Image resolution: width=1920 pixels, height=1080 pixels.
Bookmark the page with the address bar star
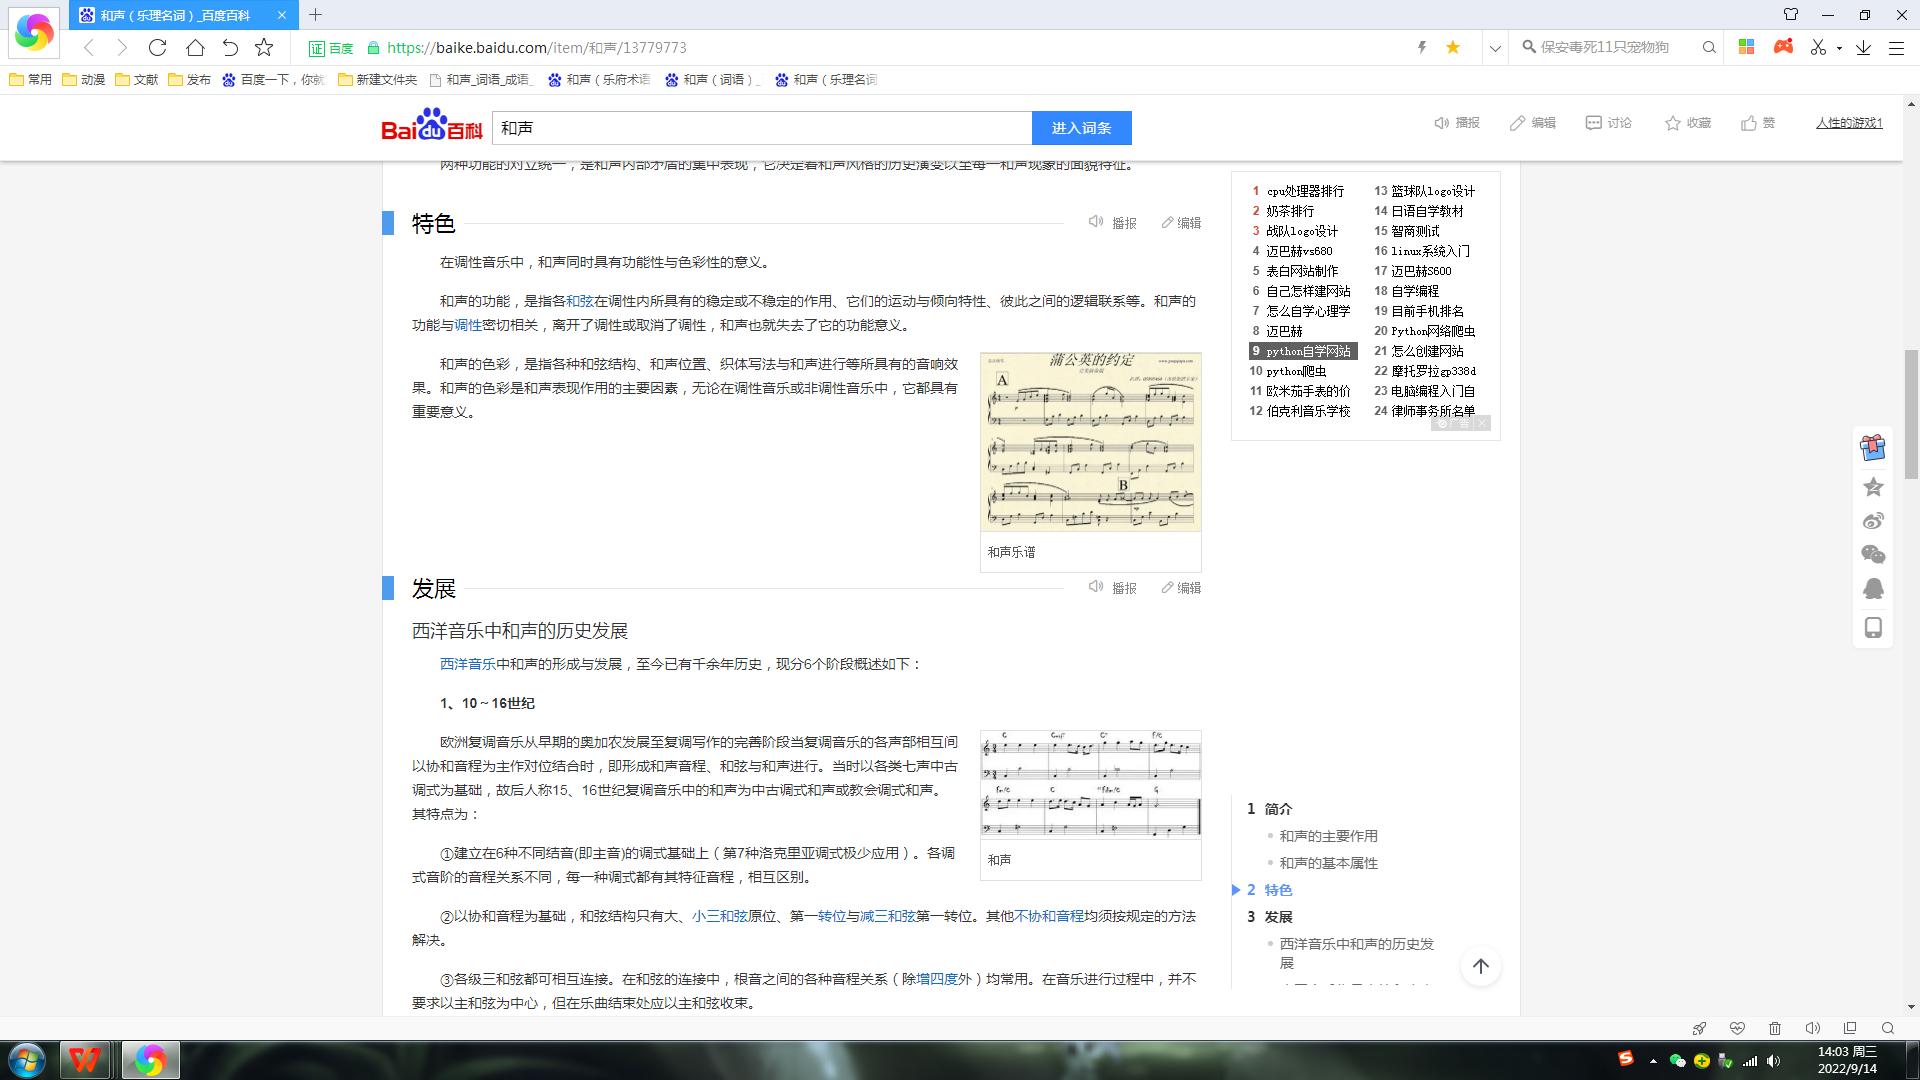pos(1454,47)
